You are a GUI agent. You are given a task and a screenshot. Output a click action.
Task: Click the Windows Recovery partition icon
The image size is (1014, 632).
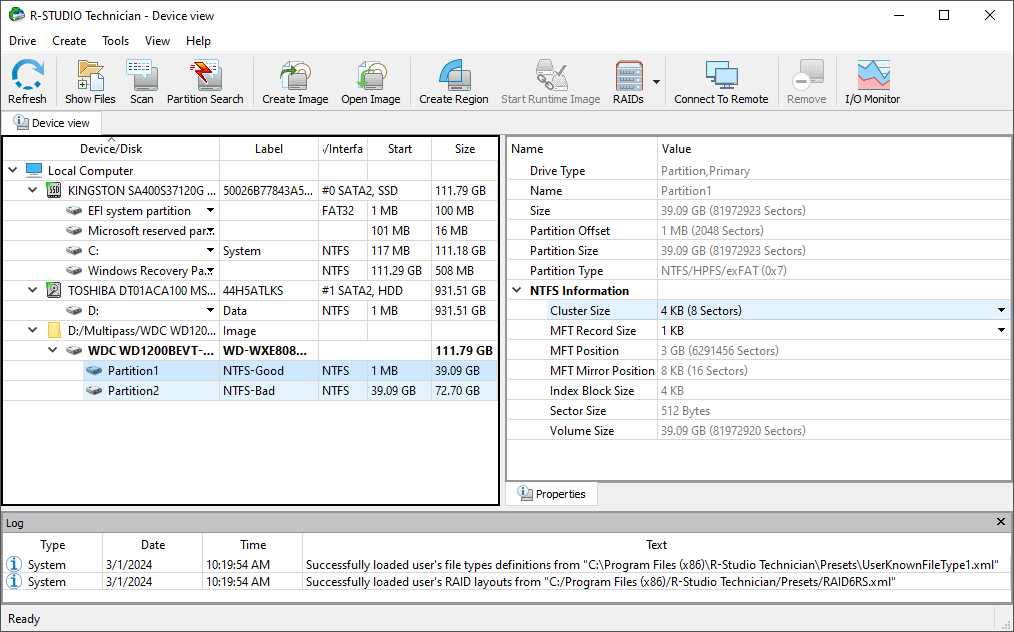click(74, 271)
